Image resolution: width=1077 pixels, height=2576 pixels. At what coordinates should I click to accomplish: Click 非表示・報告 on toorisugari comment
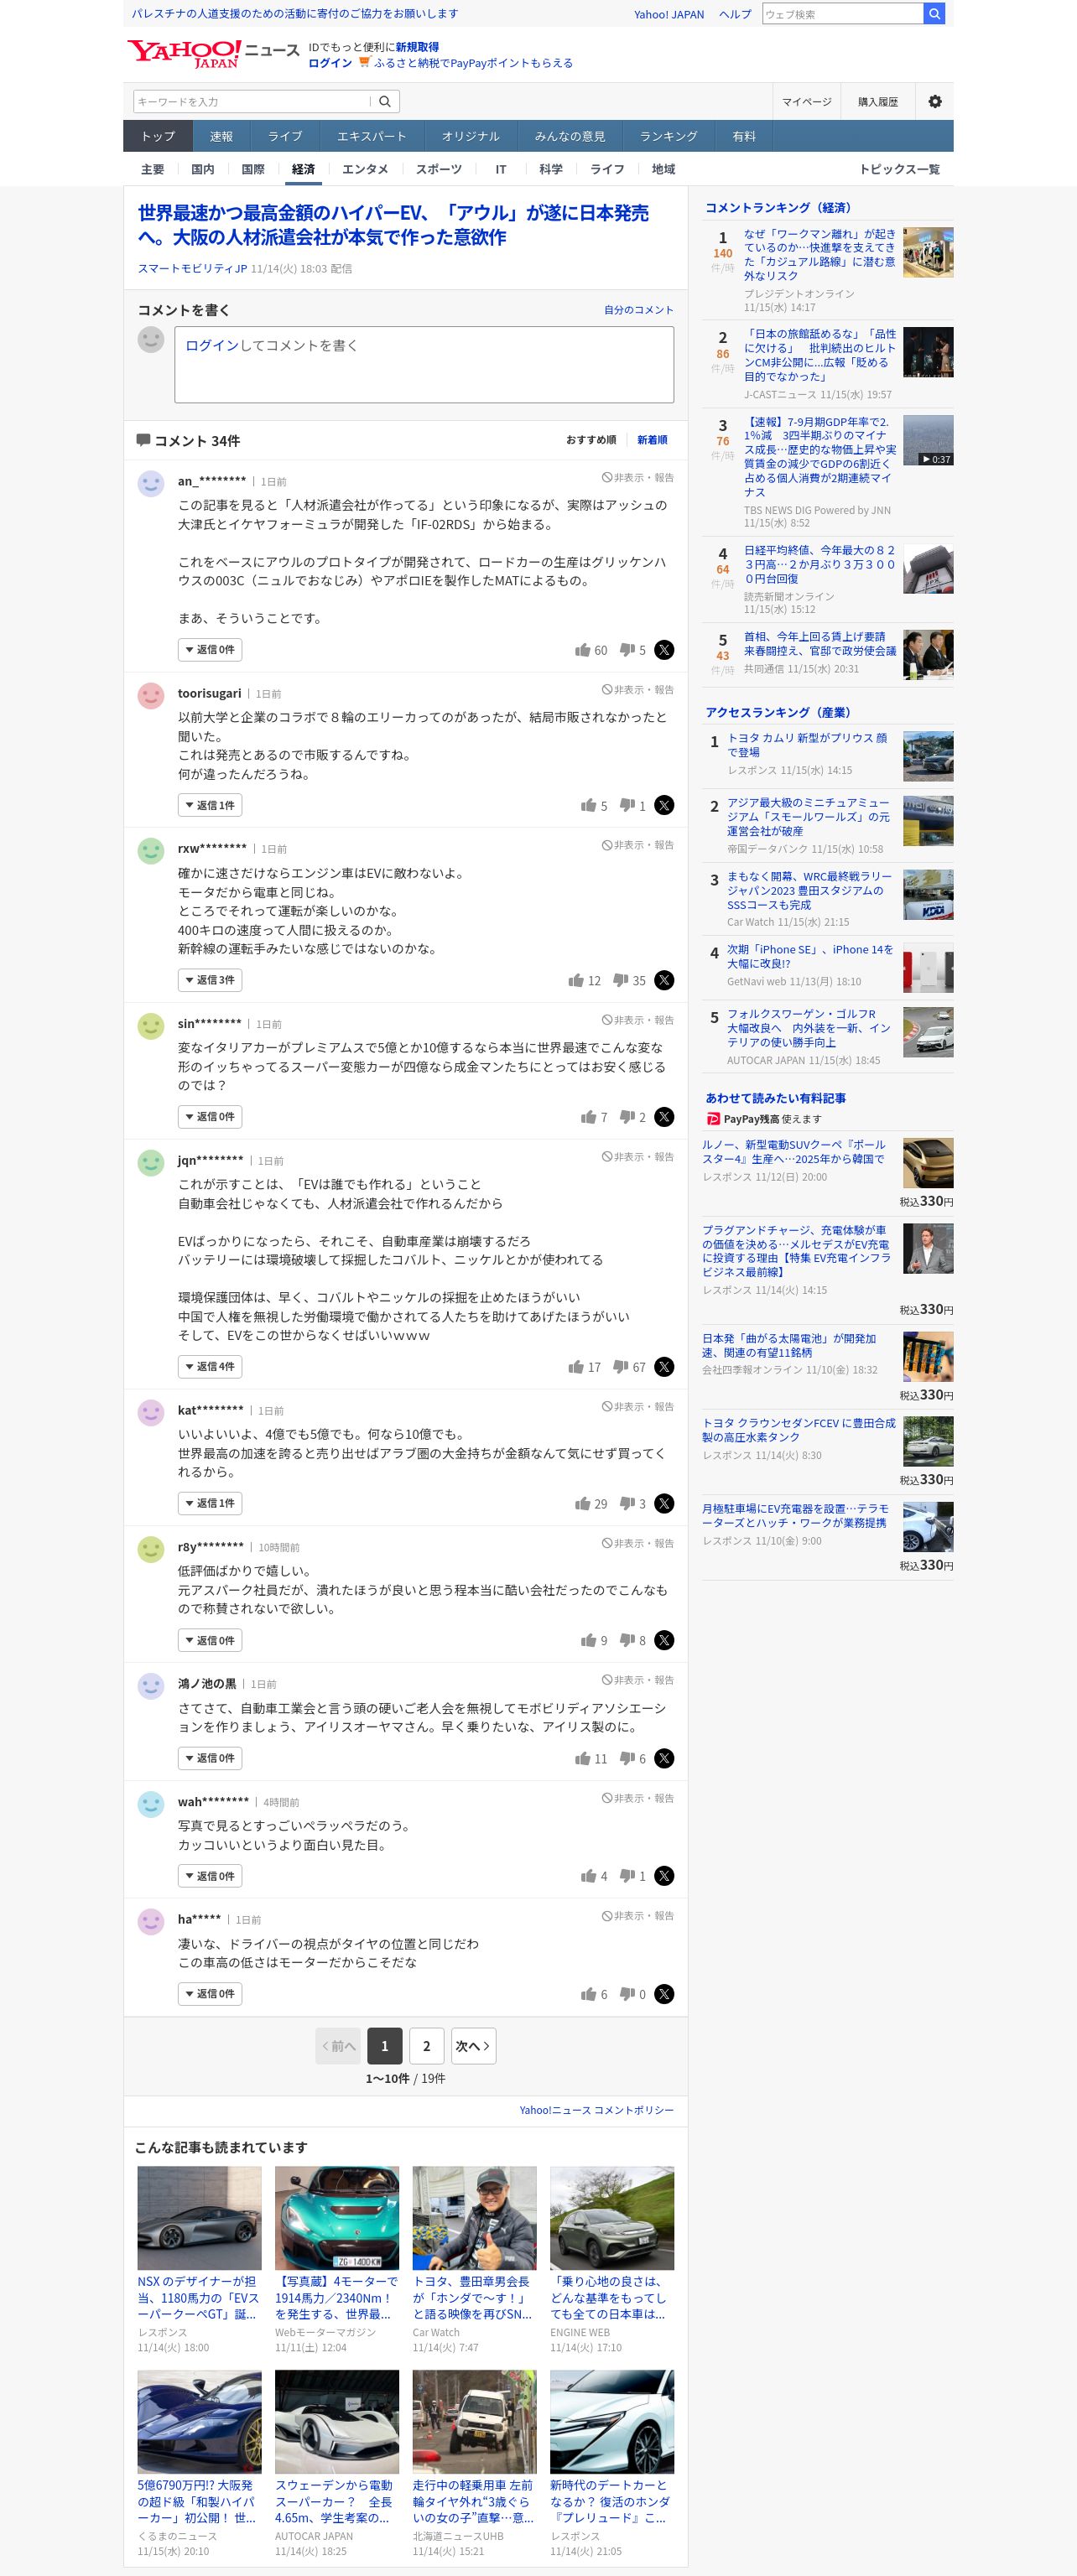point(638,690)
